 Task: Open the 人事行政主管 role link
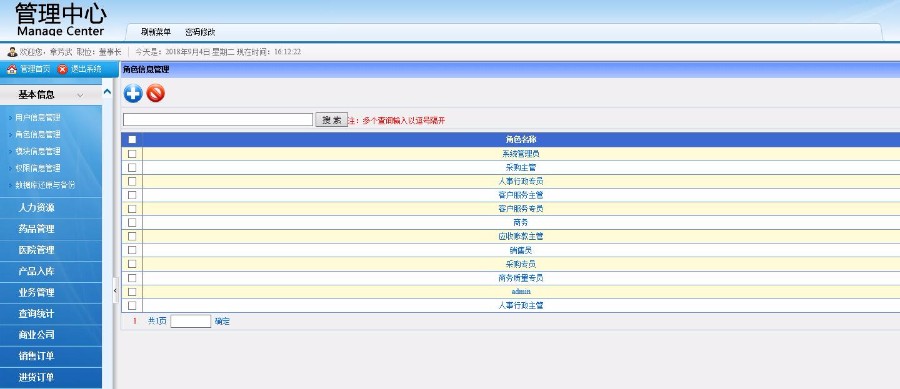pyautogui.click(x=521, y=305)
